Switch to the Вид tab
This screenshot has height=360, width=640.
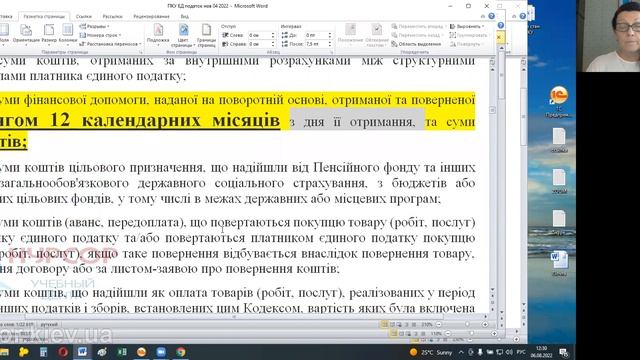[x=184, y=16]
